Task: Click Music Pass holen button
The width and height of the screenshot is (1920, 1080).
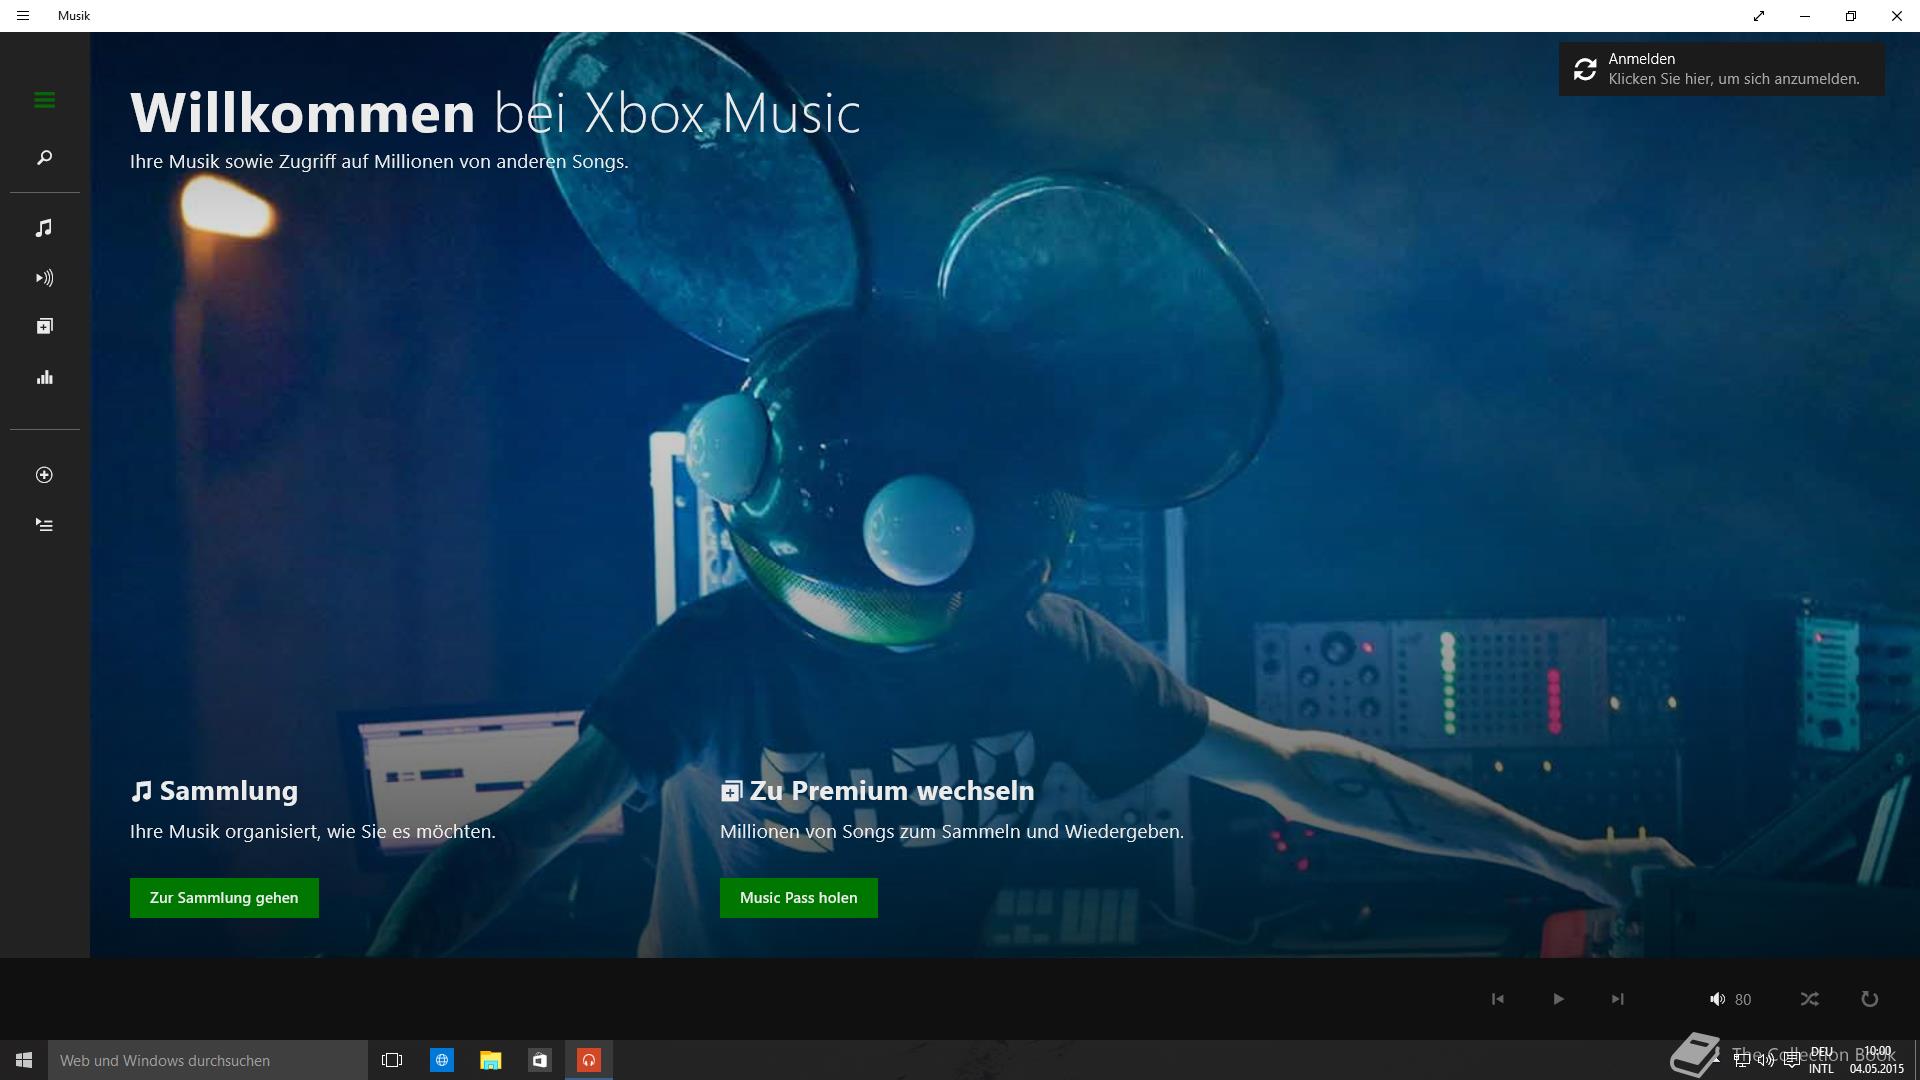Action: click(799, 898)
